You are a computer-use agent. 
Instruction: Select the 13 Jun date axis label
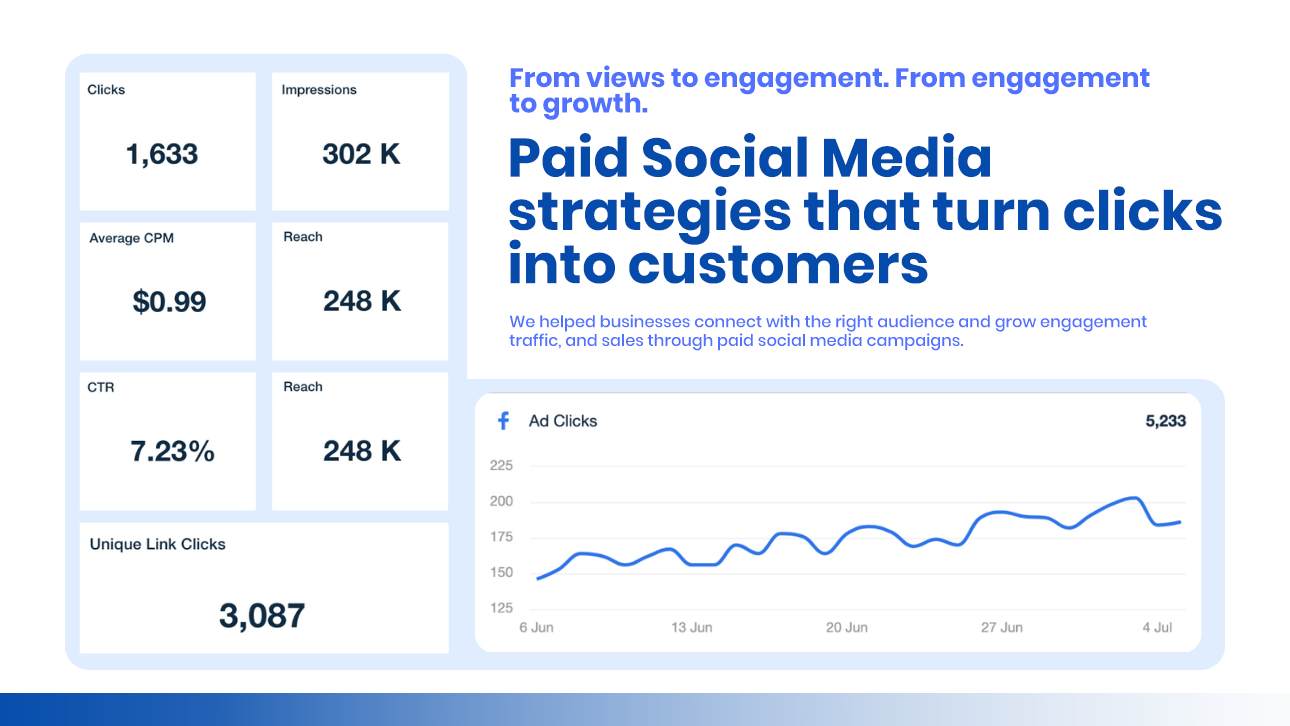click(x=692, y=627)
